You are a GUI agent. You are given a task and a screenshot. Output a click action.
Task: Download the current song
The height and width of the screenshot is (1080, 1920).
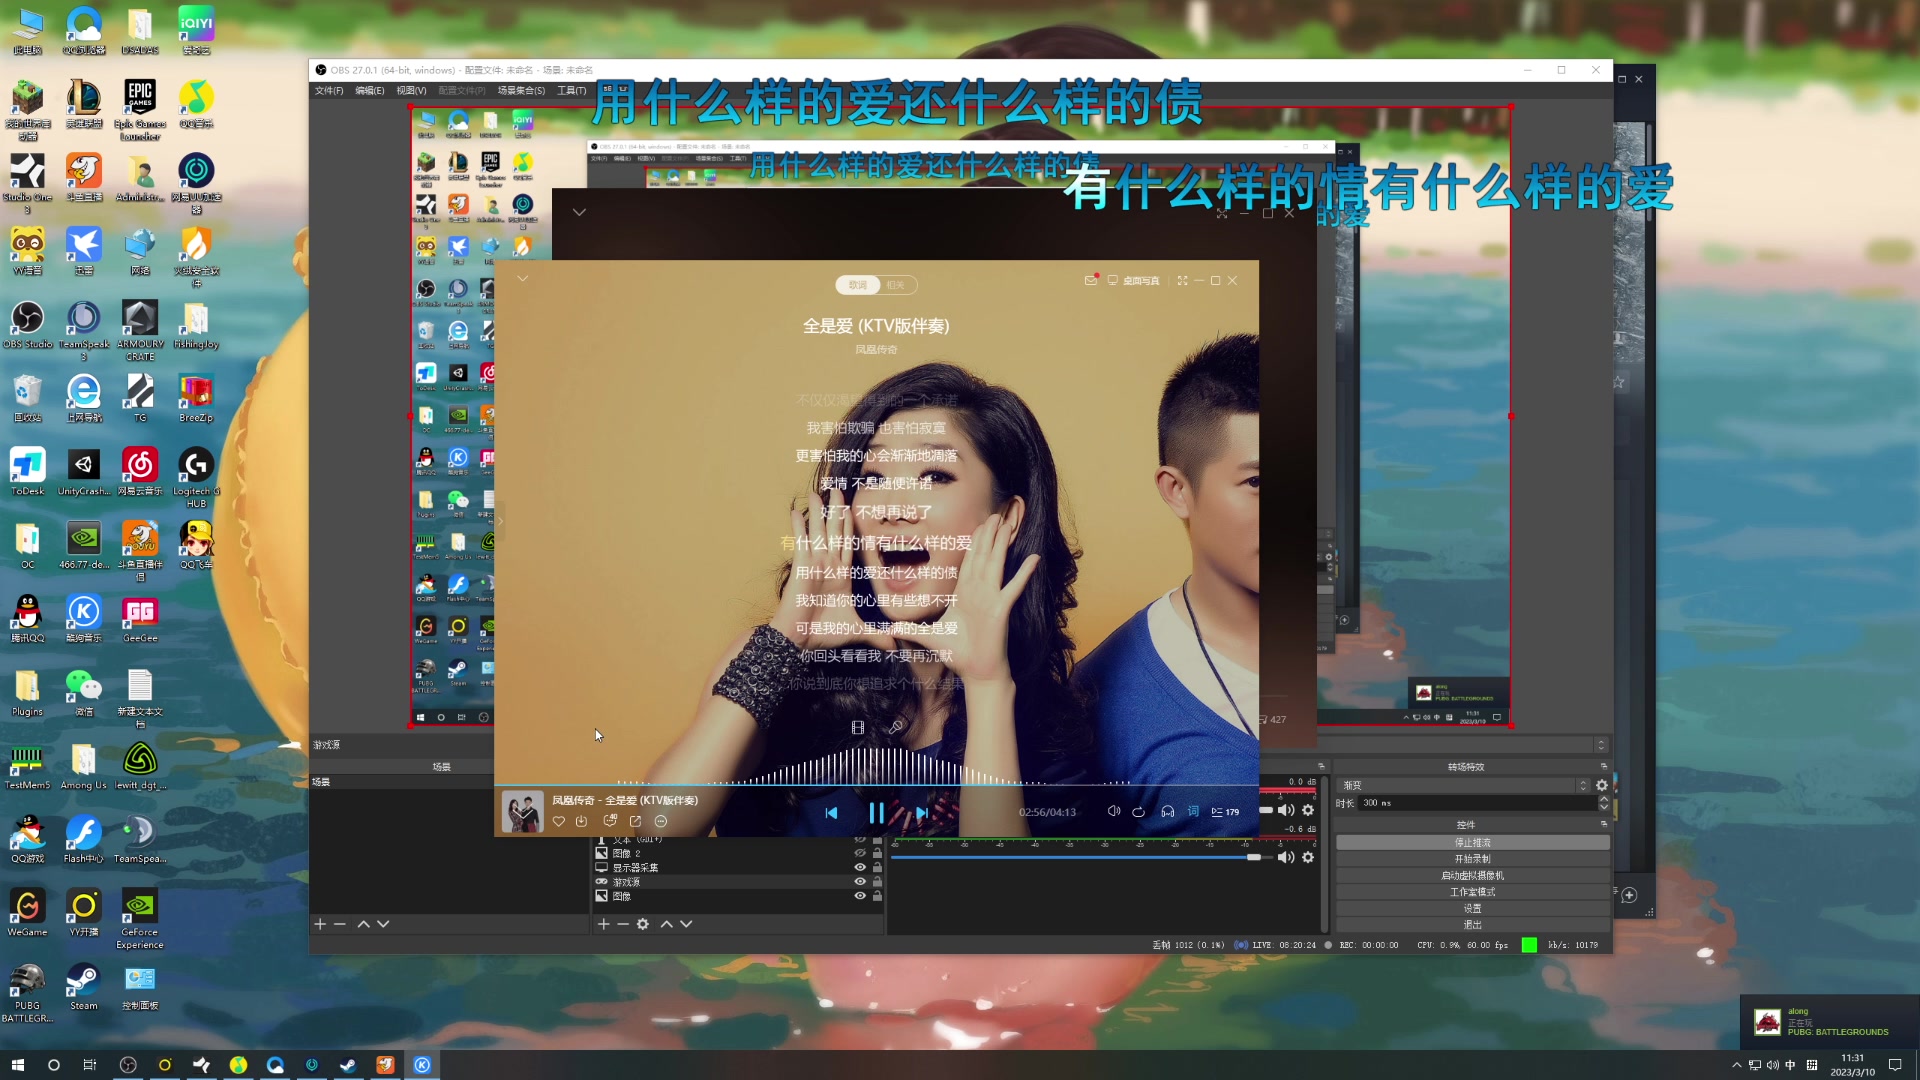(581, 821)
